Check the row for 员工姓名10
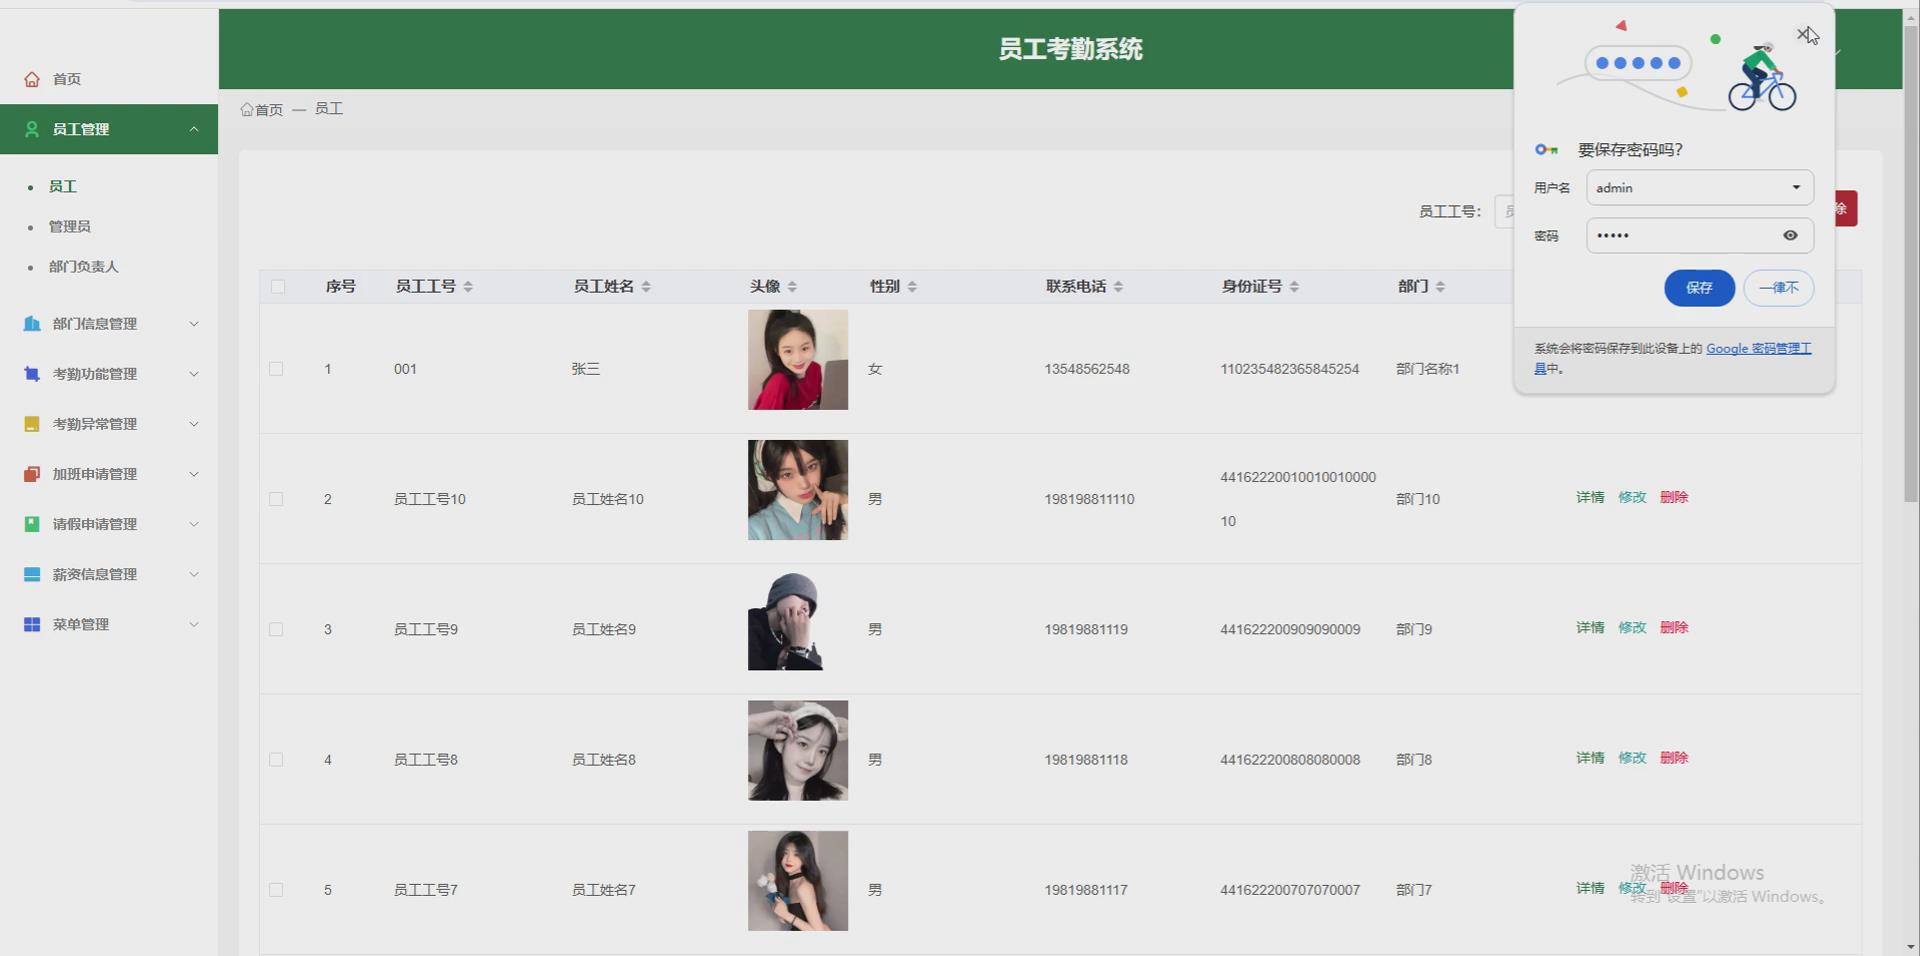The width and height of the screenshot is (1920, 956). pyautogui.click(x=276, y=499)
